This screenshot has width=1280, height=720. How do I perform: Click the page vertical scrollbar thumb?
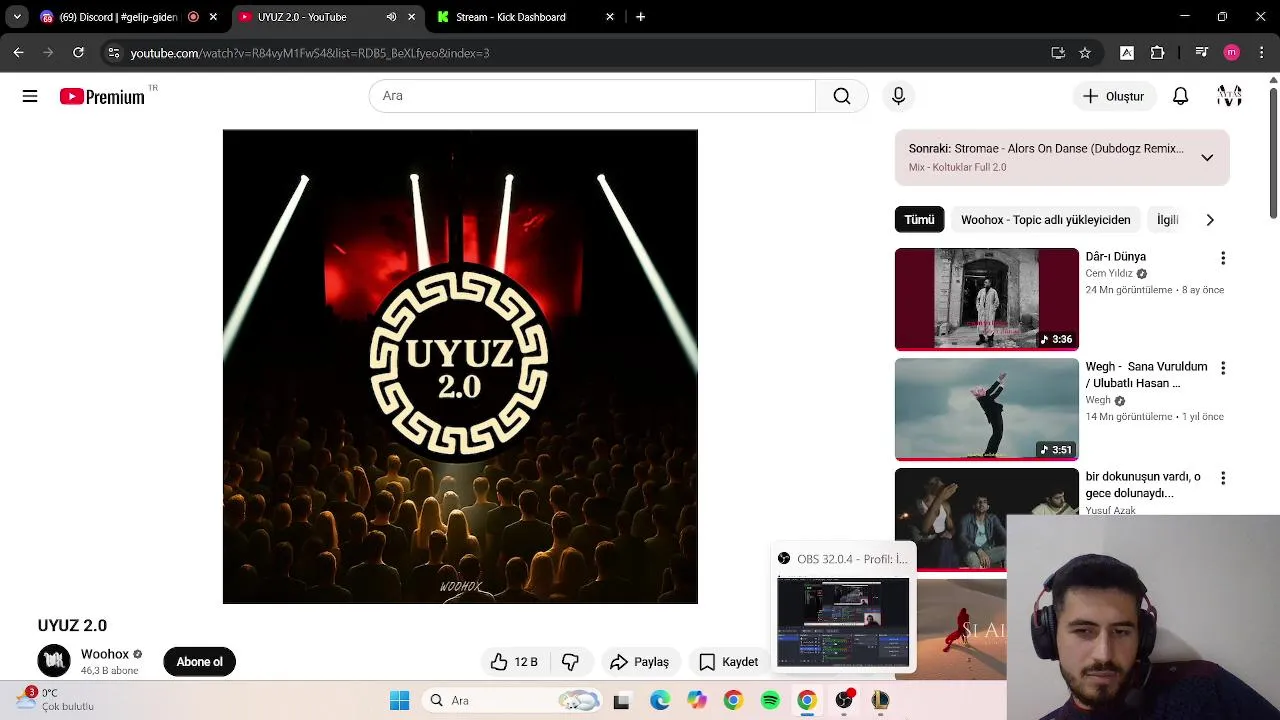(1273, 153)
